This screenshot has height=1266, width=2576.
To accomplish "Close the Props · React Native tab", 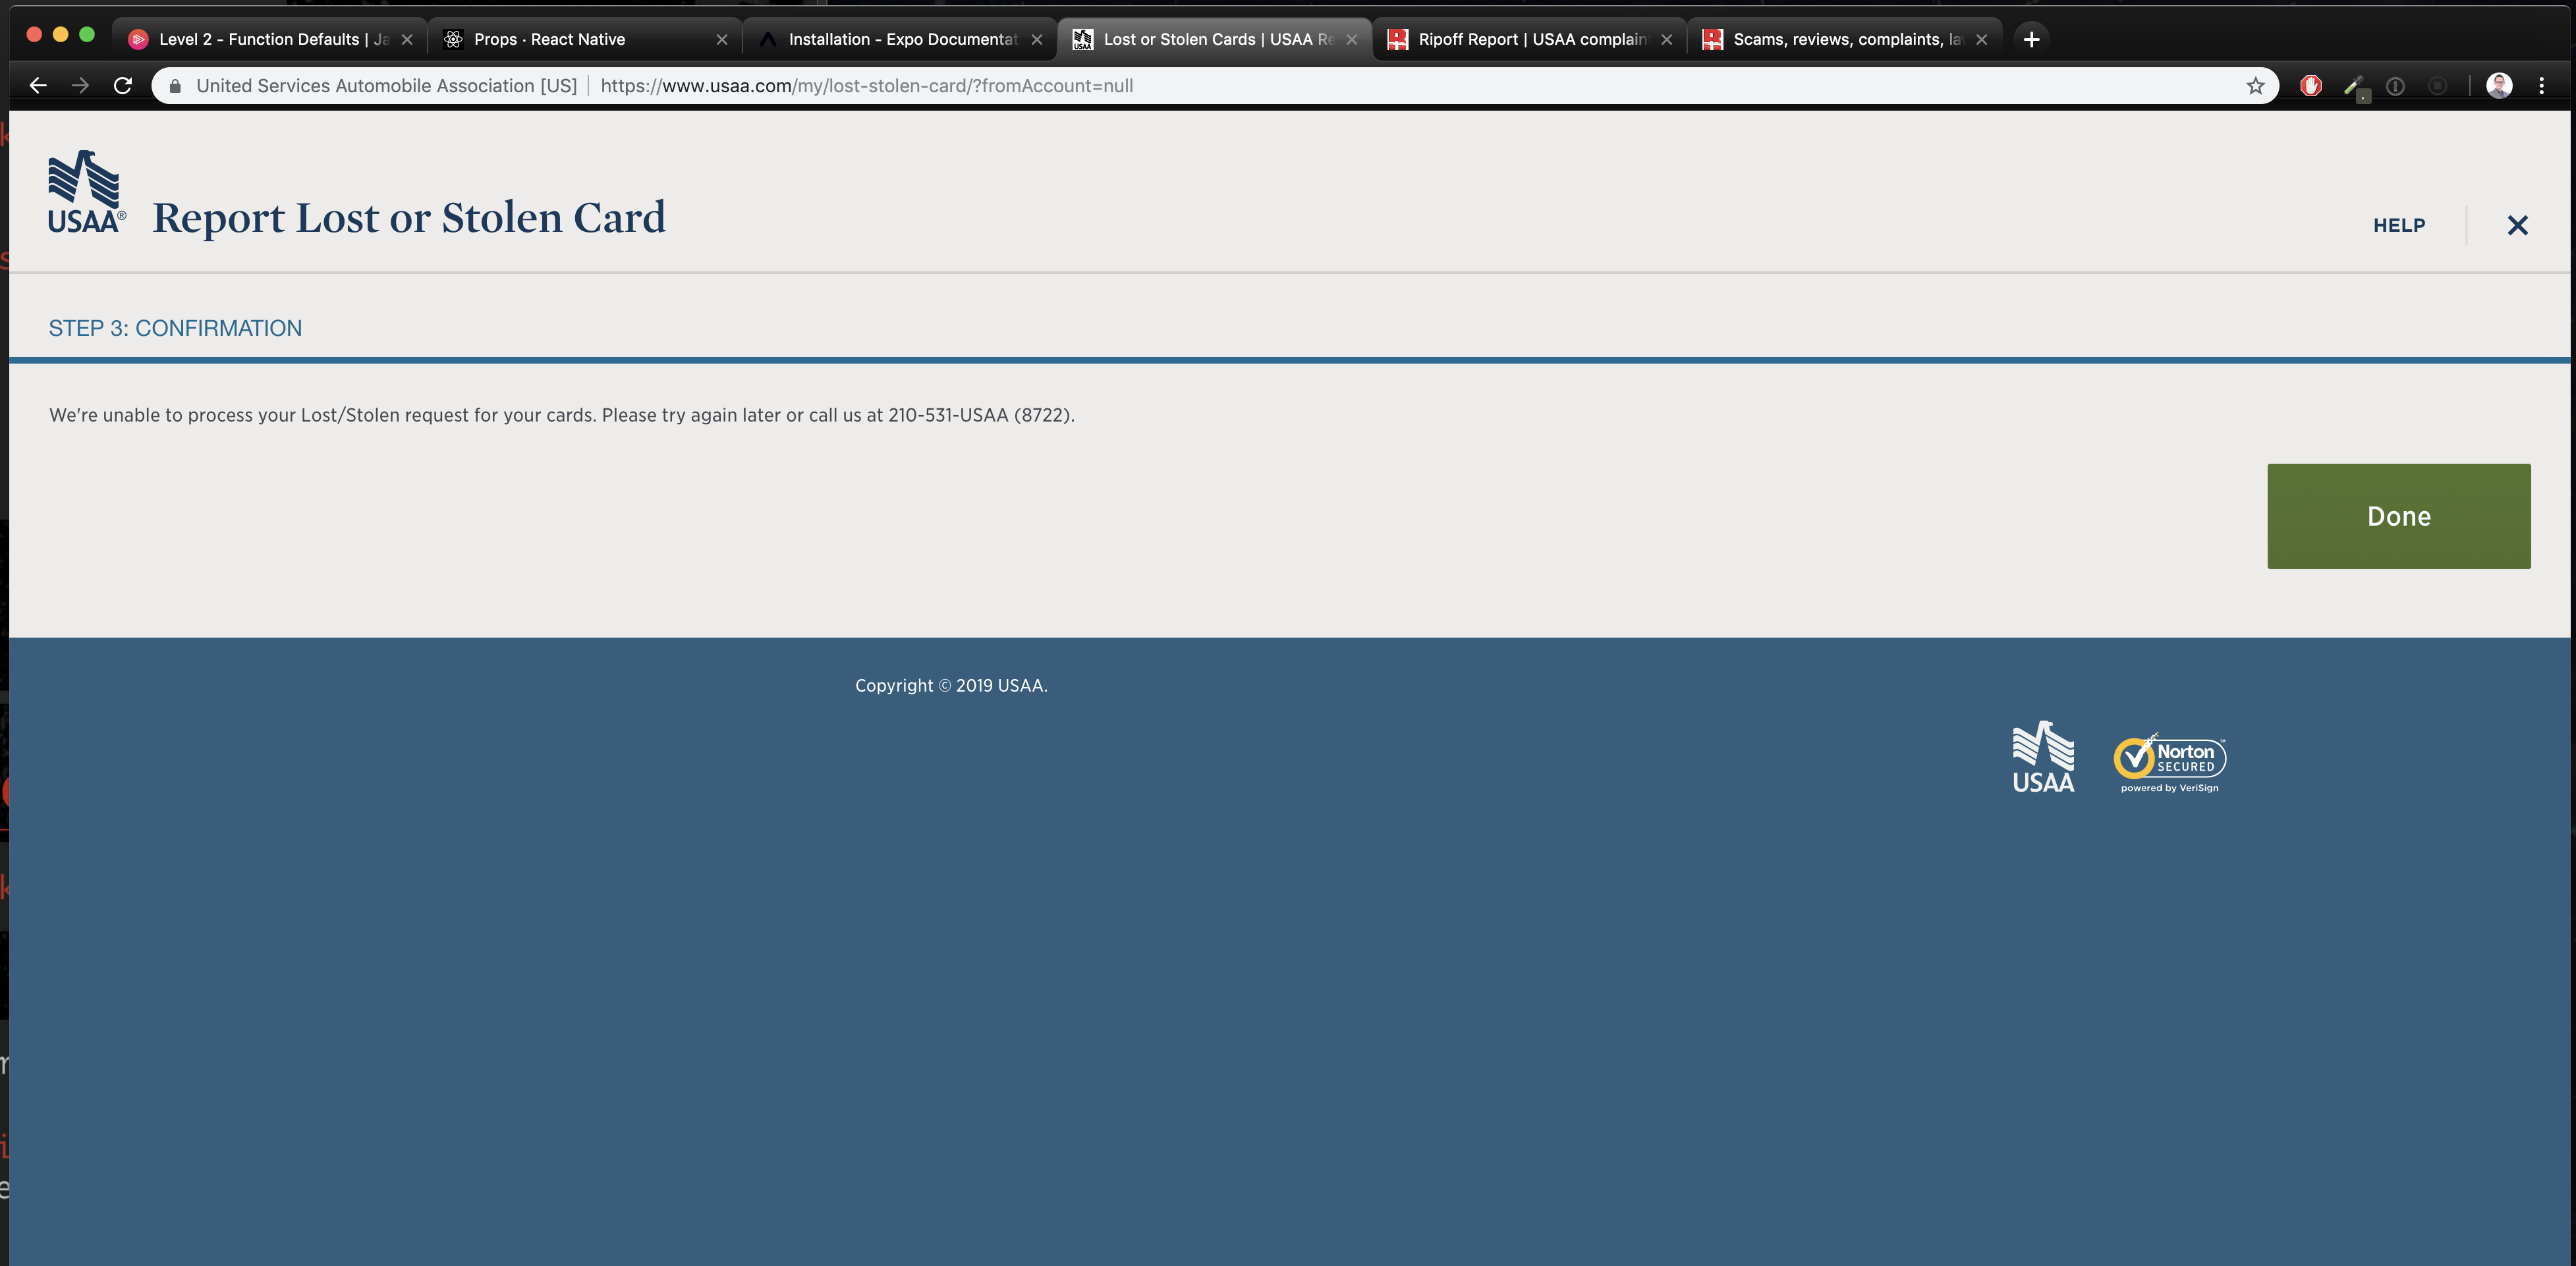I will (x=722, y=39).
